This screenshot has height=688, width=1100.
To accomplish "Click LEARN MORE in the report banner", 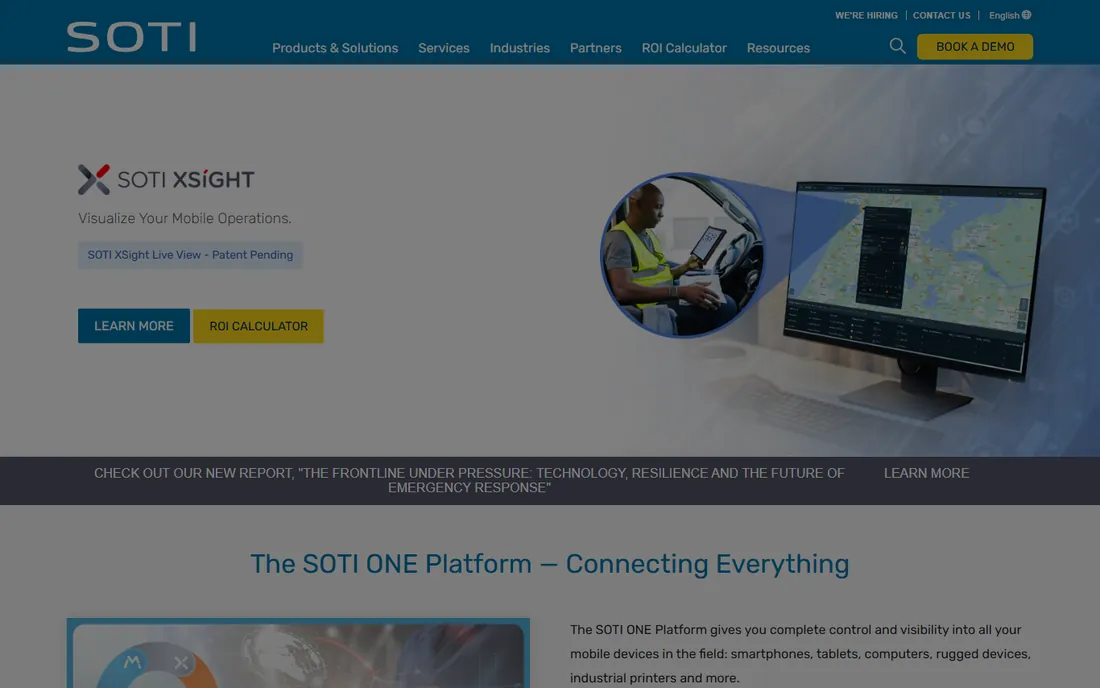I will tap(926, 473).
